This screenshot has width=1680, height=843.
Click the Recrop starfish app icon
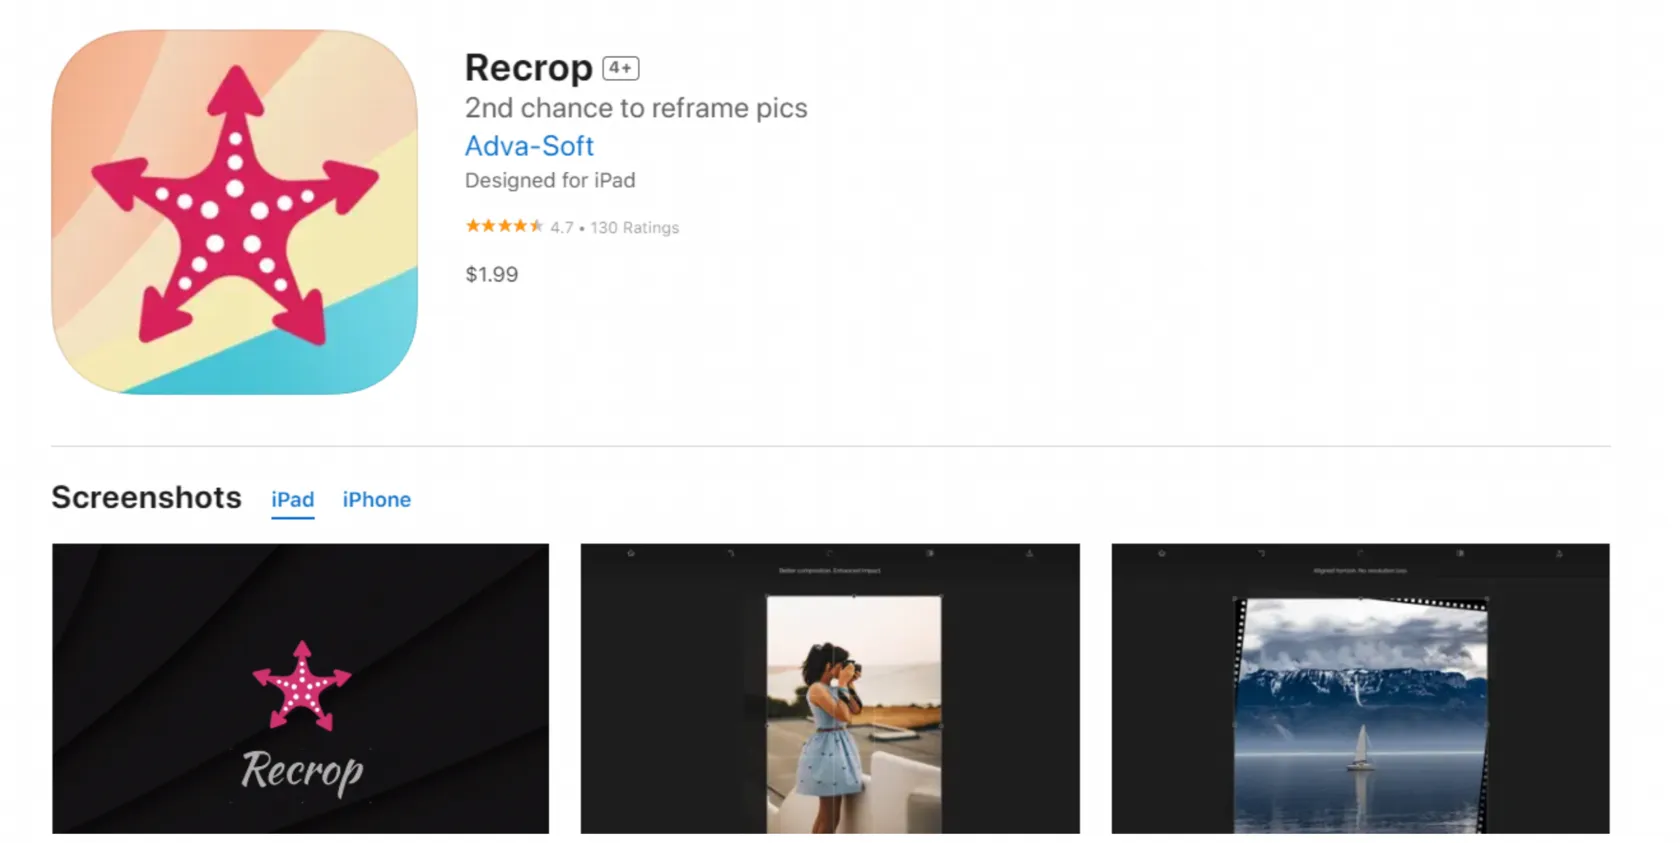coord(234,212)
